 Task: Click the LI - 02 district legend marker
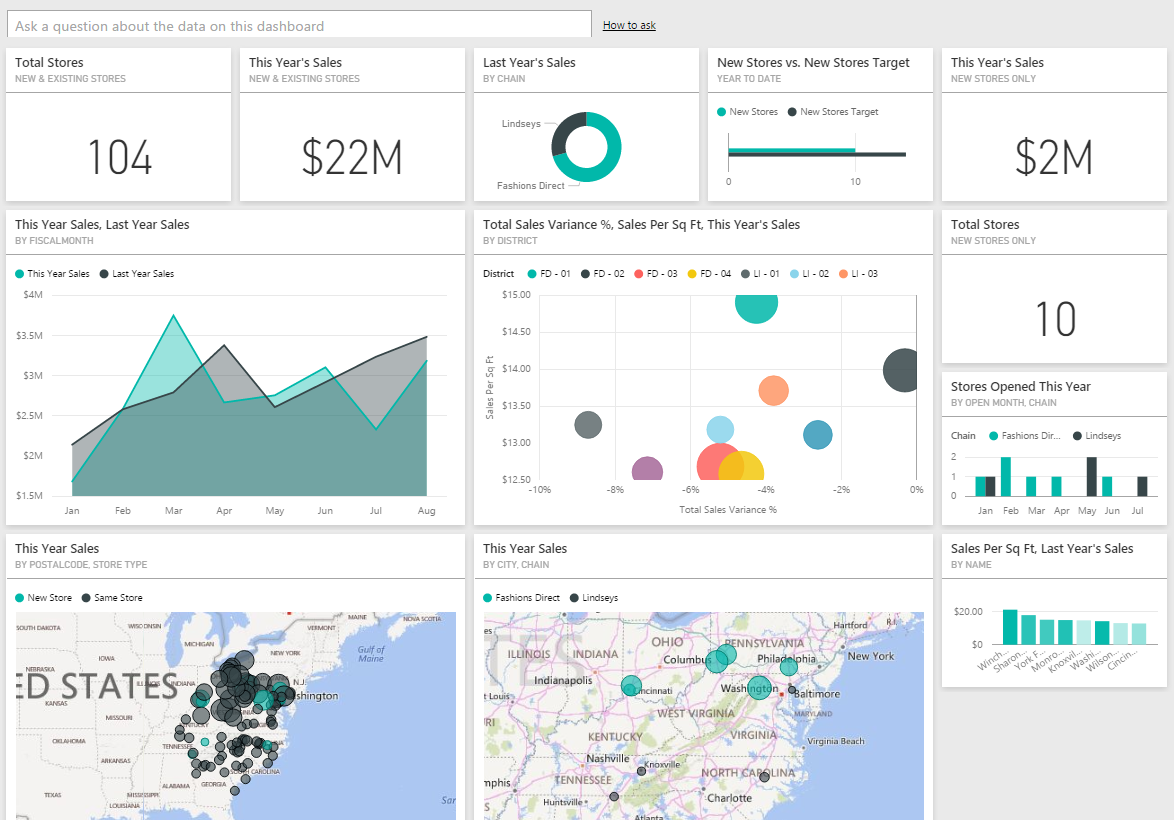(x=794, y=274)
